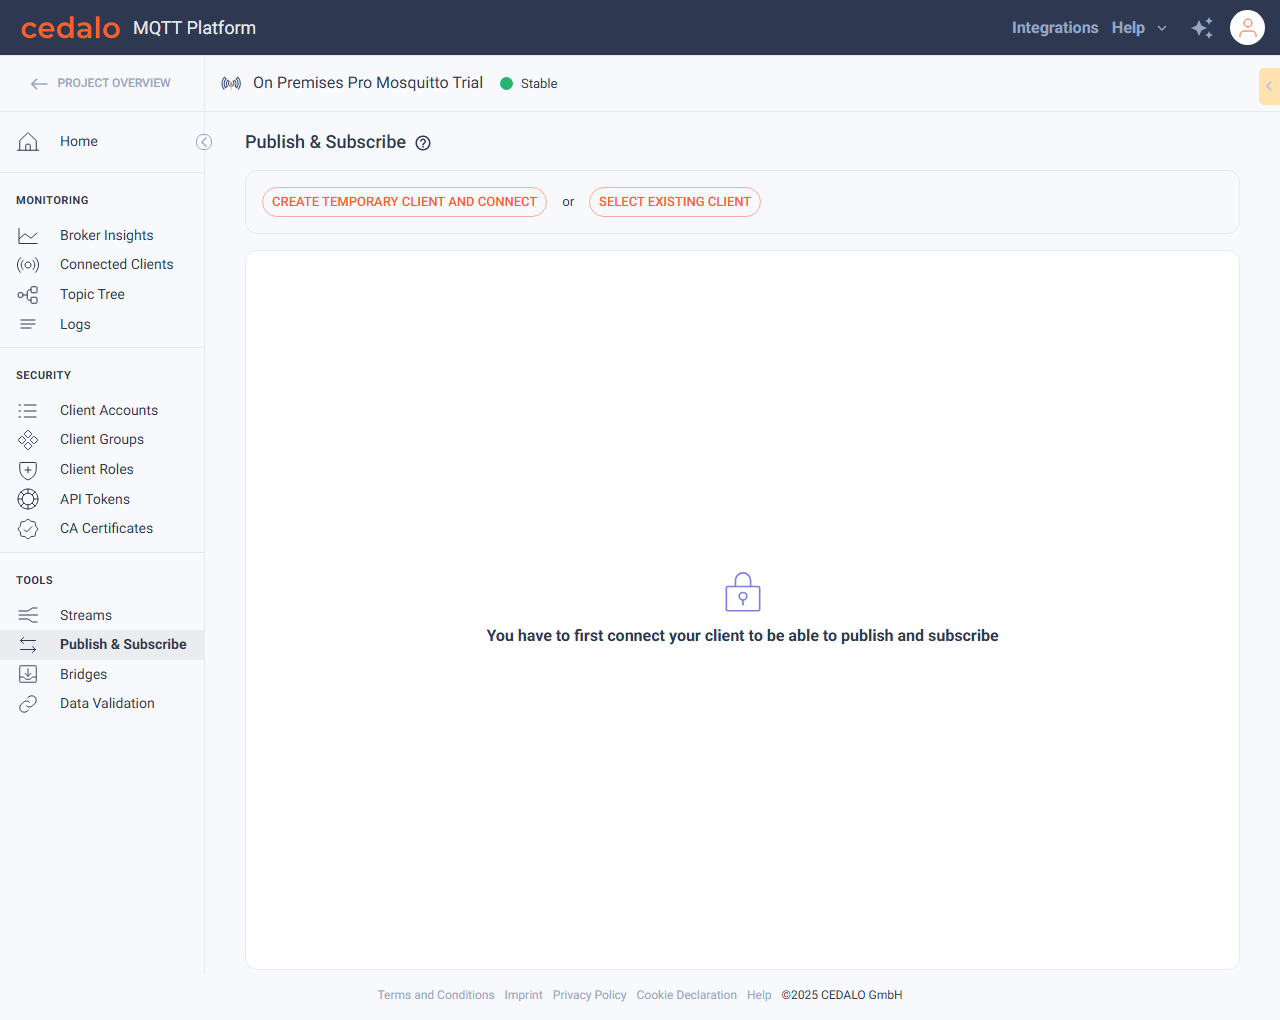
Task: Click the MQTT Platform title text
Action: [x=194, y=28]
